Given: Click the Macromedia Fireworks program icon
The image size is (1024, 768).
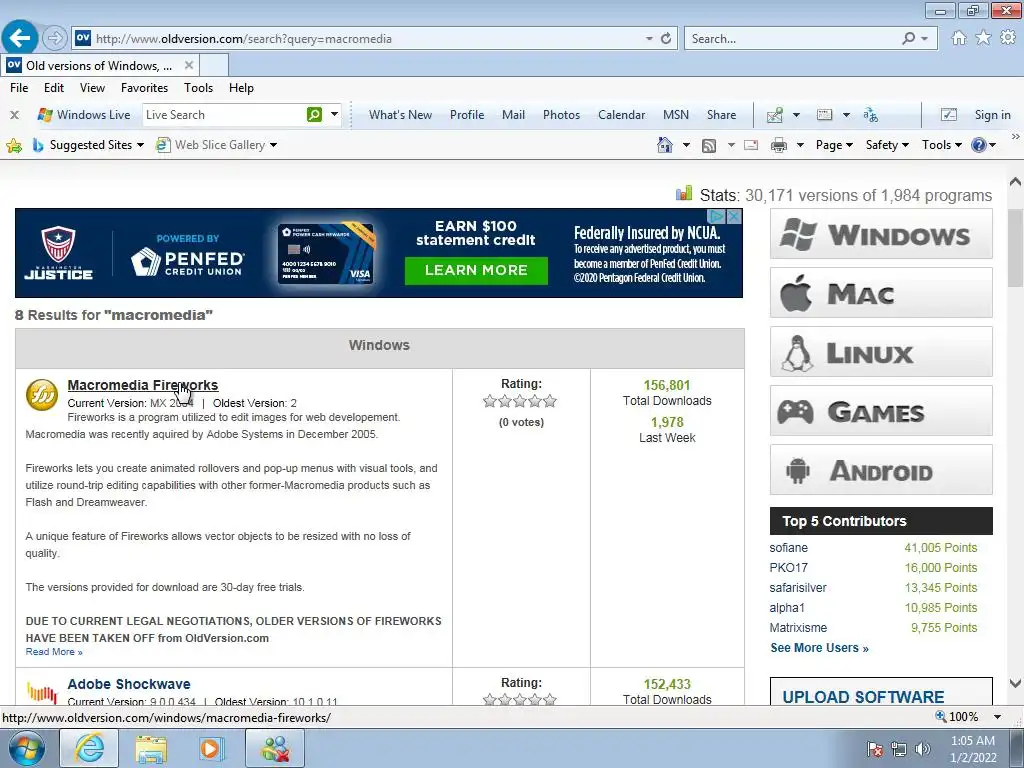Looking at the screenshot, I should click(42, 395).
